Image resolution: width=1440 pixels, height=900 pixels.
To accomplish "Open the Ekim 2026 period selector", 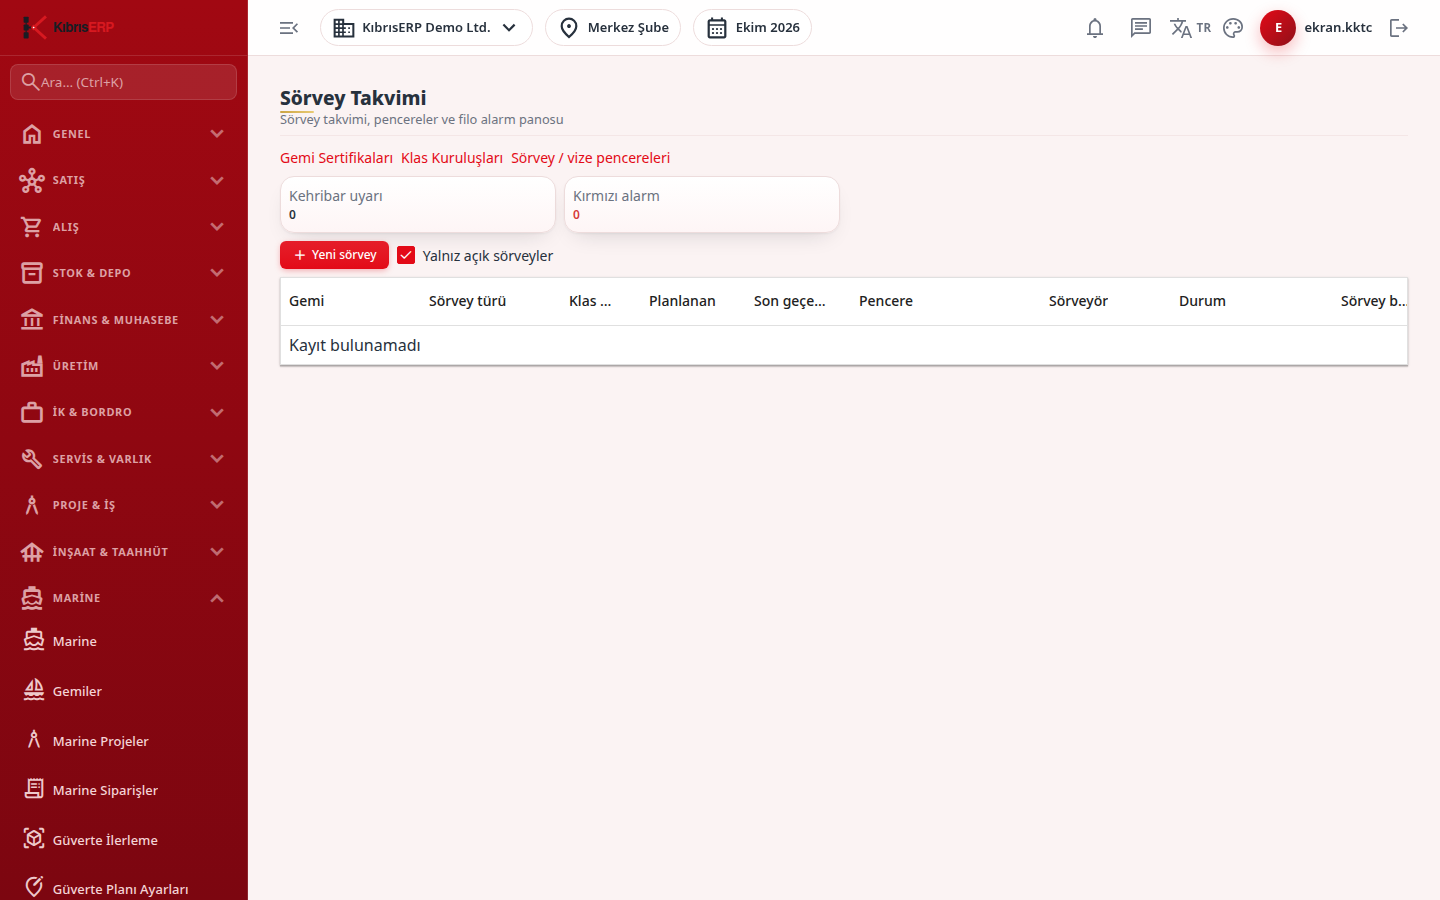I will (x=752, y=28).
